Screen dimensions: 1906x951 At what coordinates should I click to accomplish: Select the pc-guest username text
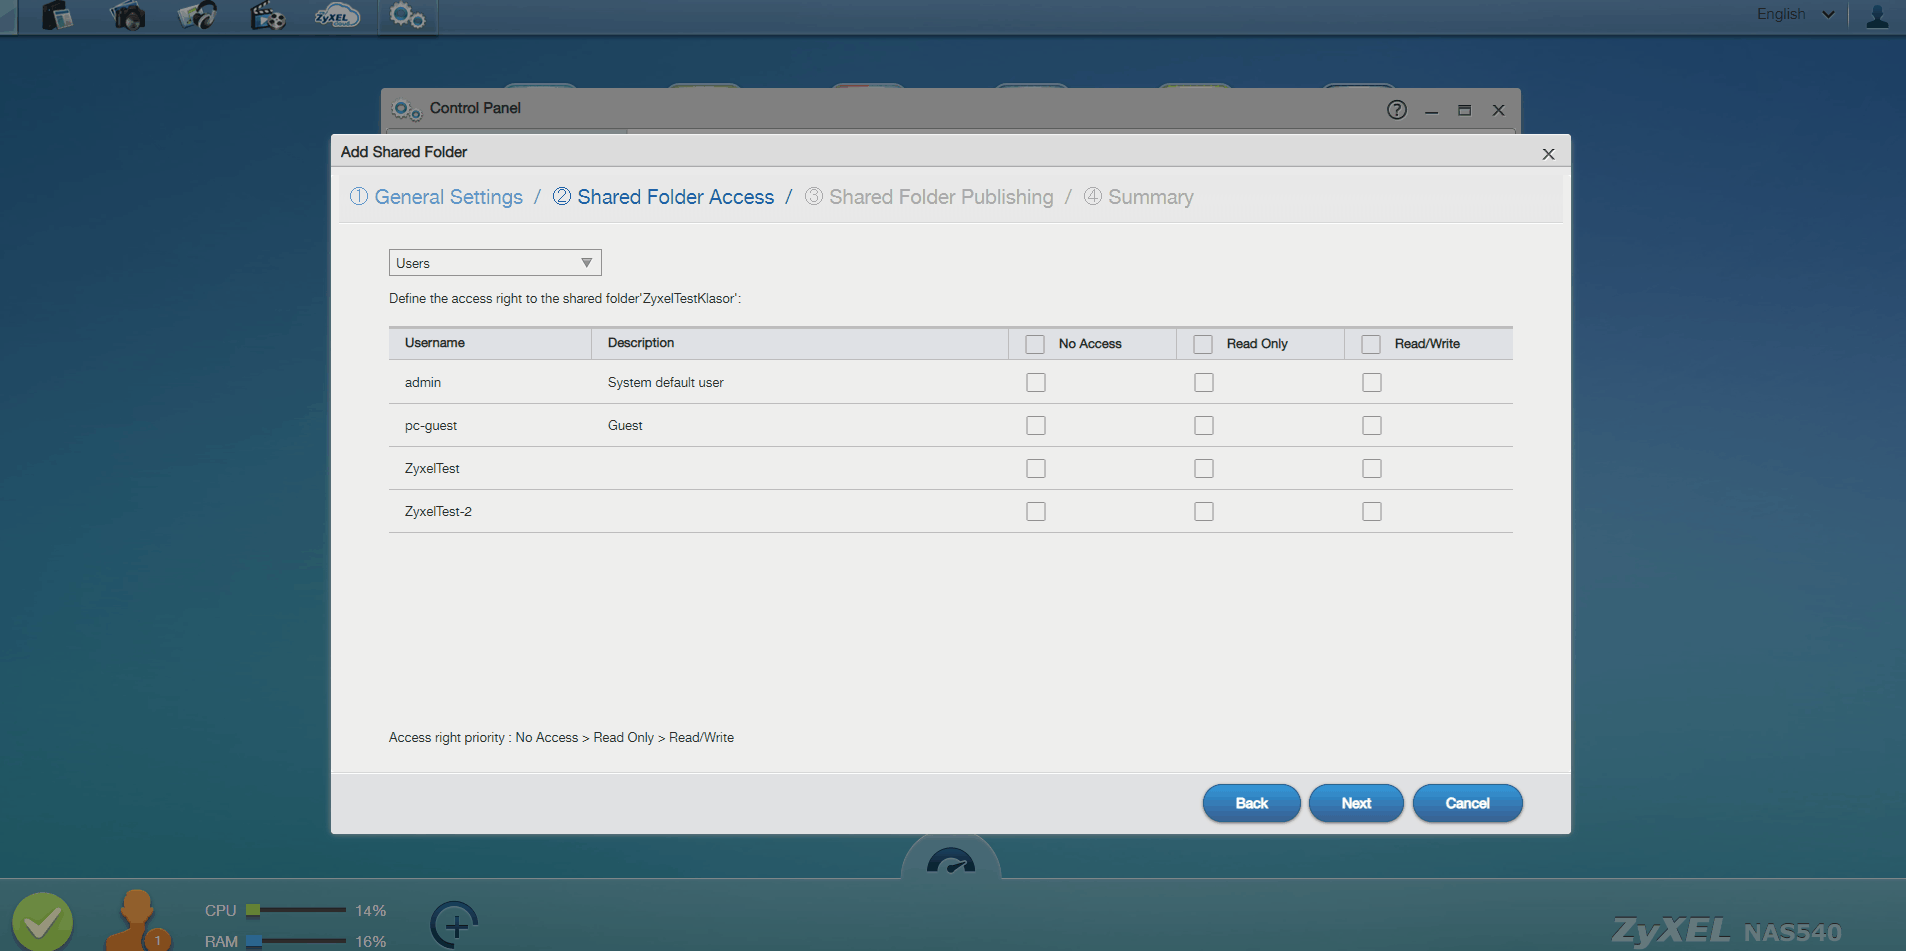coord(431,426)
